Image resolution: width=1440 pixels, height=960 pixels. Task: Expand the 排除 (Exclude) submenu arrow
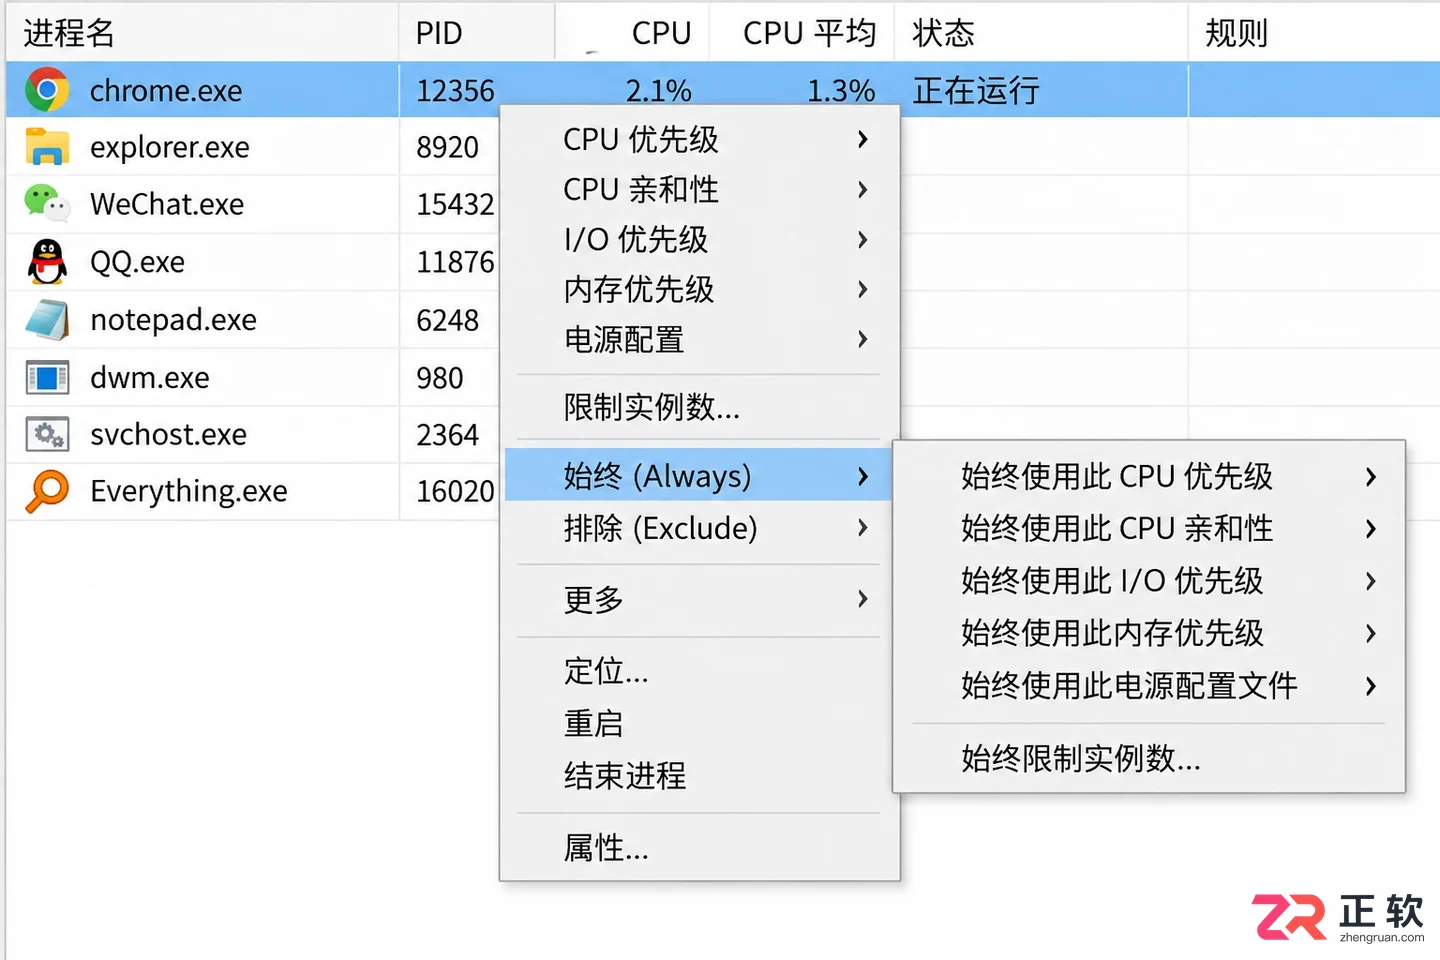point(862,528)
